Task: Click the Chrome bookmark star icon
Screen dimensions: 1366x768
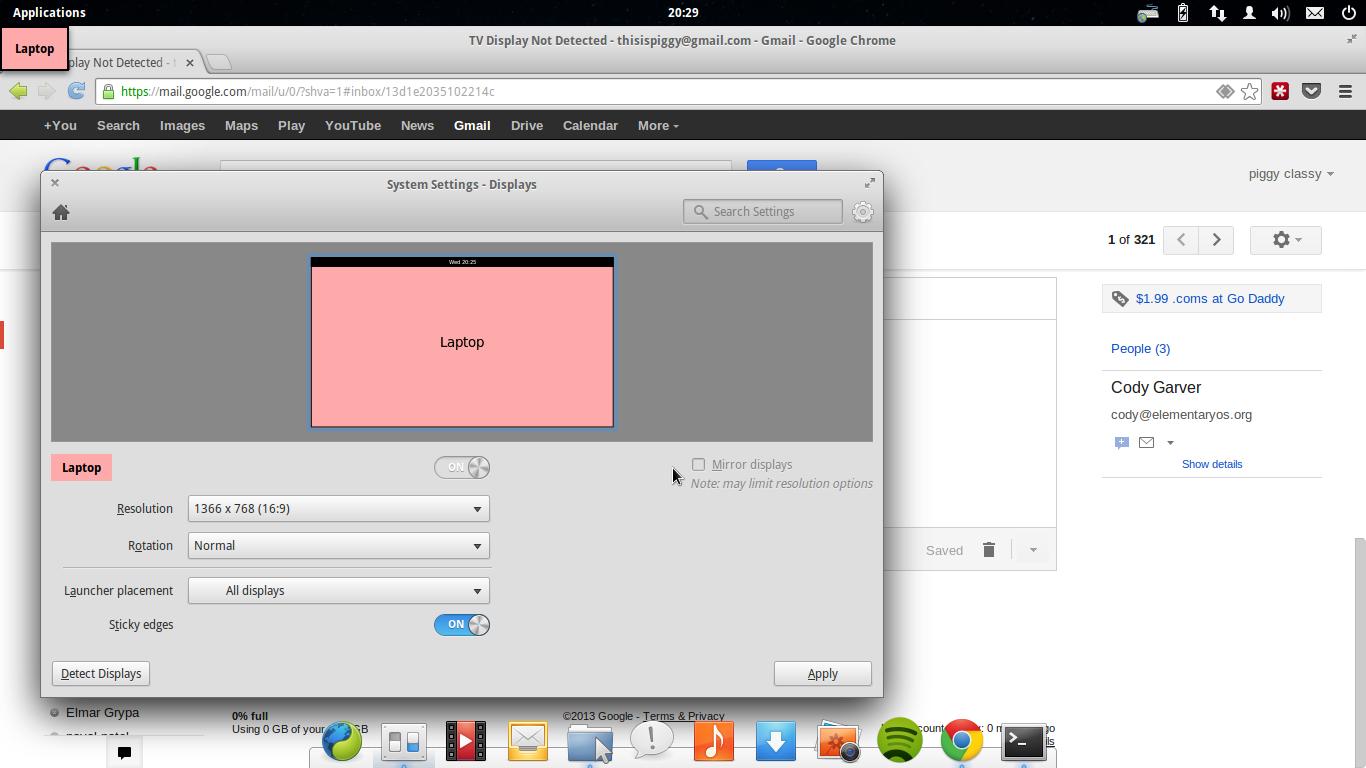Action: (x=1249, y=92)
